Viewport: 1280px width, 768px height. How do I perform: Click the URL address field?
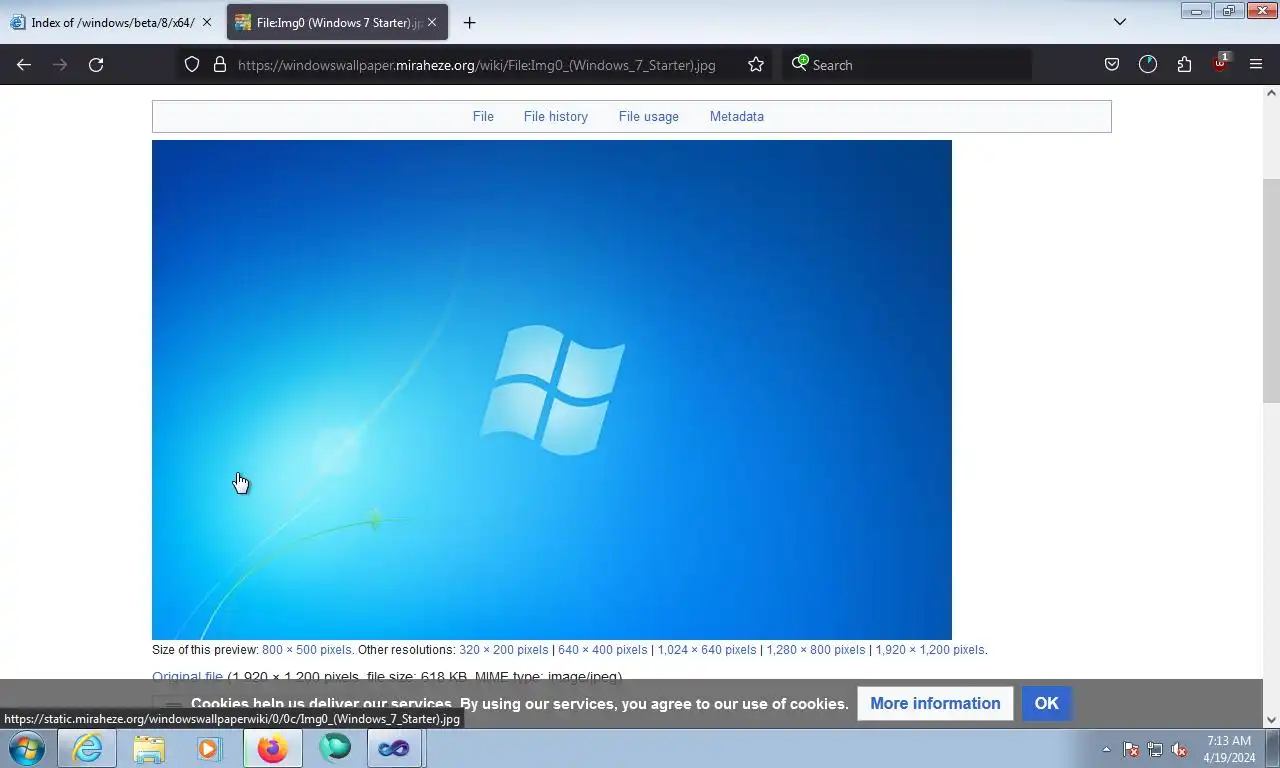pyautogui.click(x=477, y=65)
